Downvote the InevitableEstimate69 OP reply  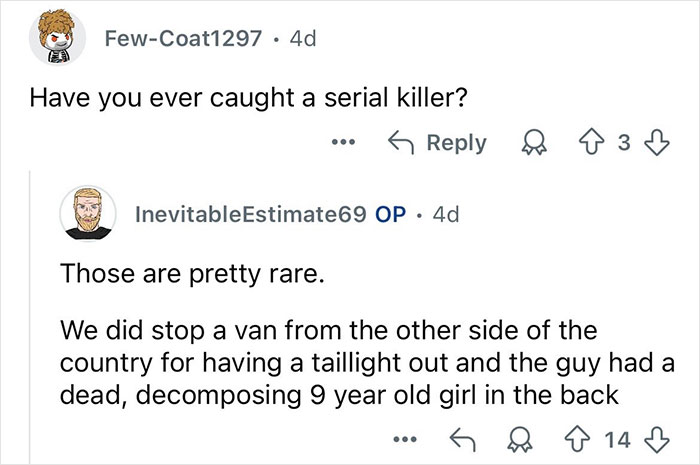coord(657,440)
